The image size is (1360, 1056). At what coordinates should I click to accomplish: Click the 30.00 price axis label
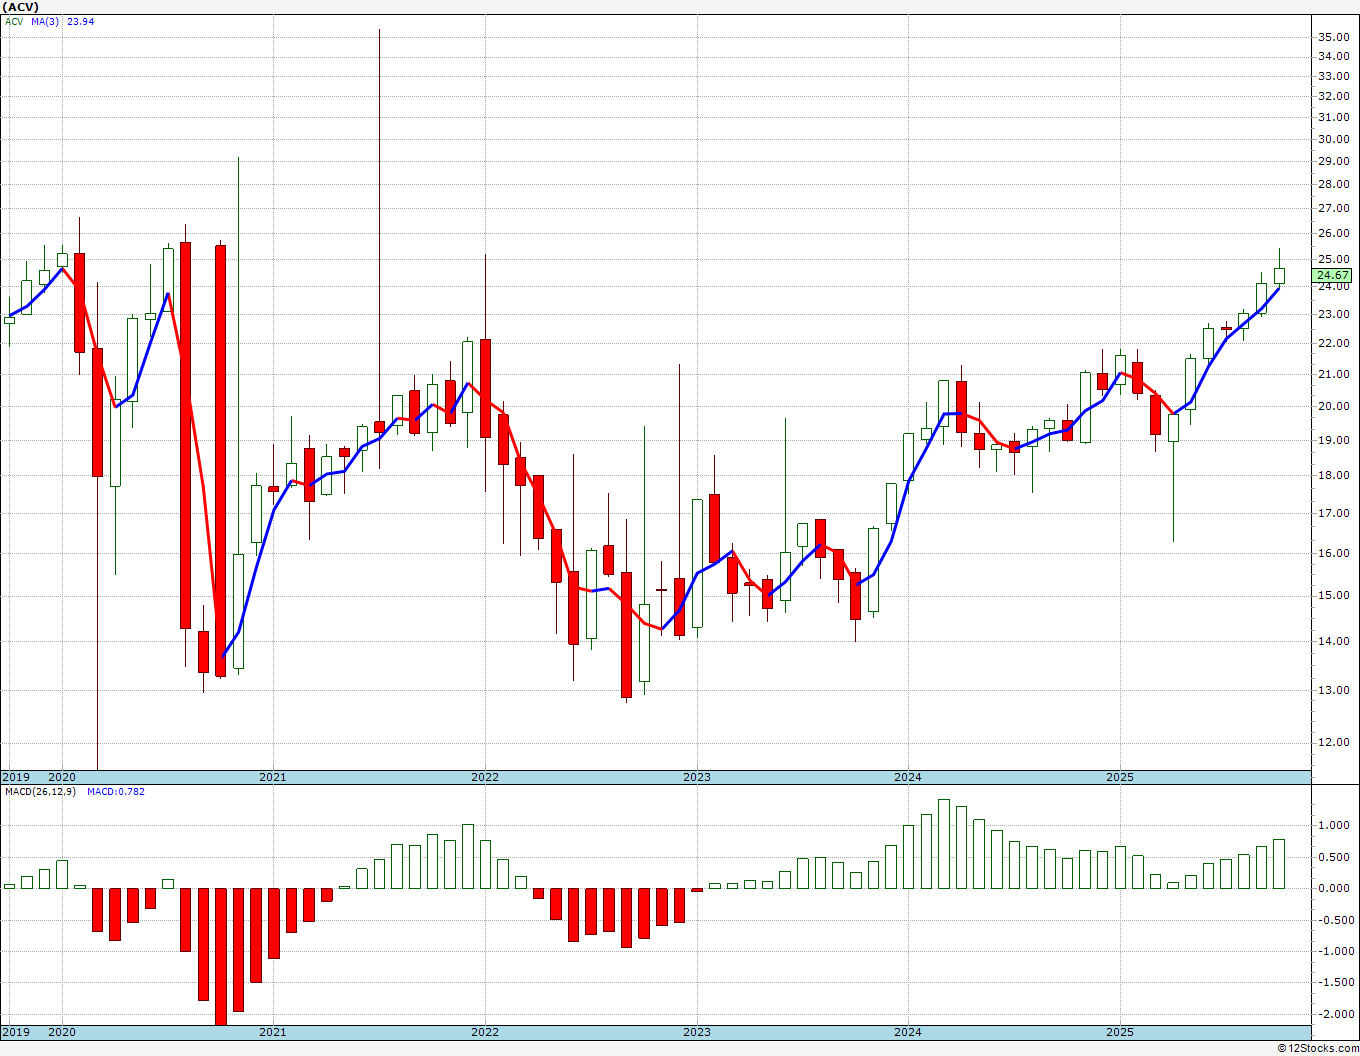1334,140
